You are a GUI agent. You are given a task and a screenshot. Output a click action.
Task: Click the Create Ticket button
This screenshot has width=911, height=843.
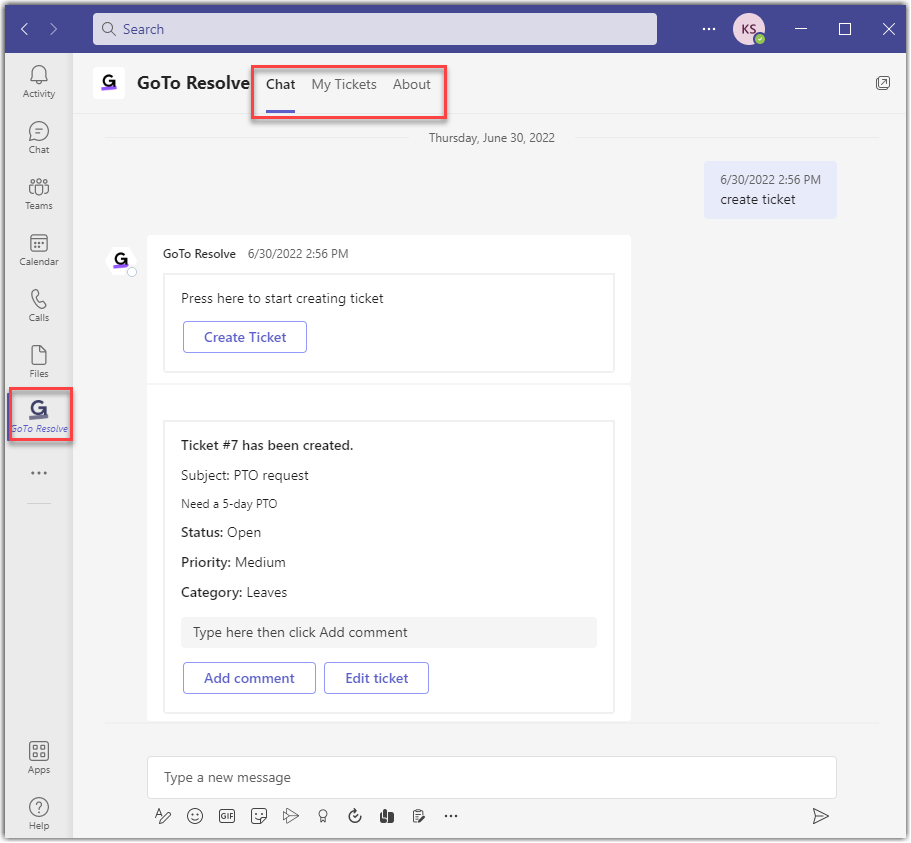(x=245, y=337)
